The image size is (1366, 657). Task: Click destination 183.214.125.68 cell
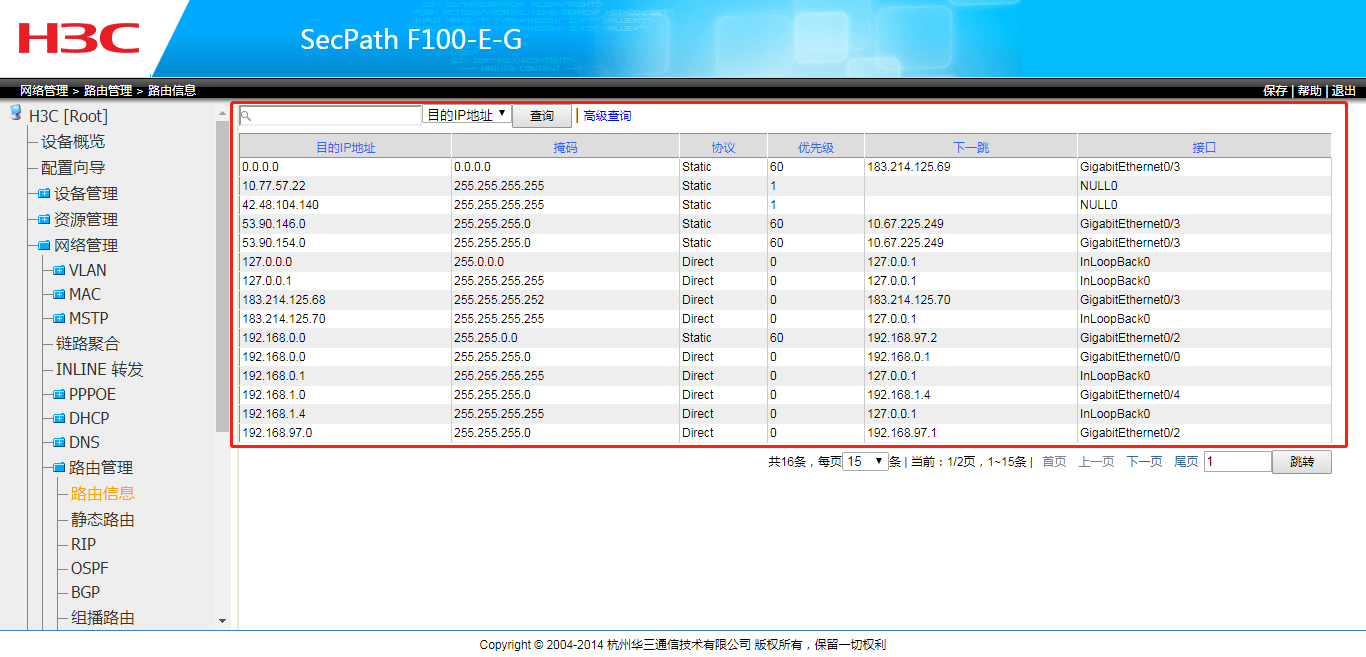click(x=346, y=300)
